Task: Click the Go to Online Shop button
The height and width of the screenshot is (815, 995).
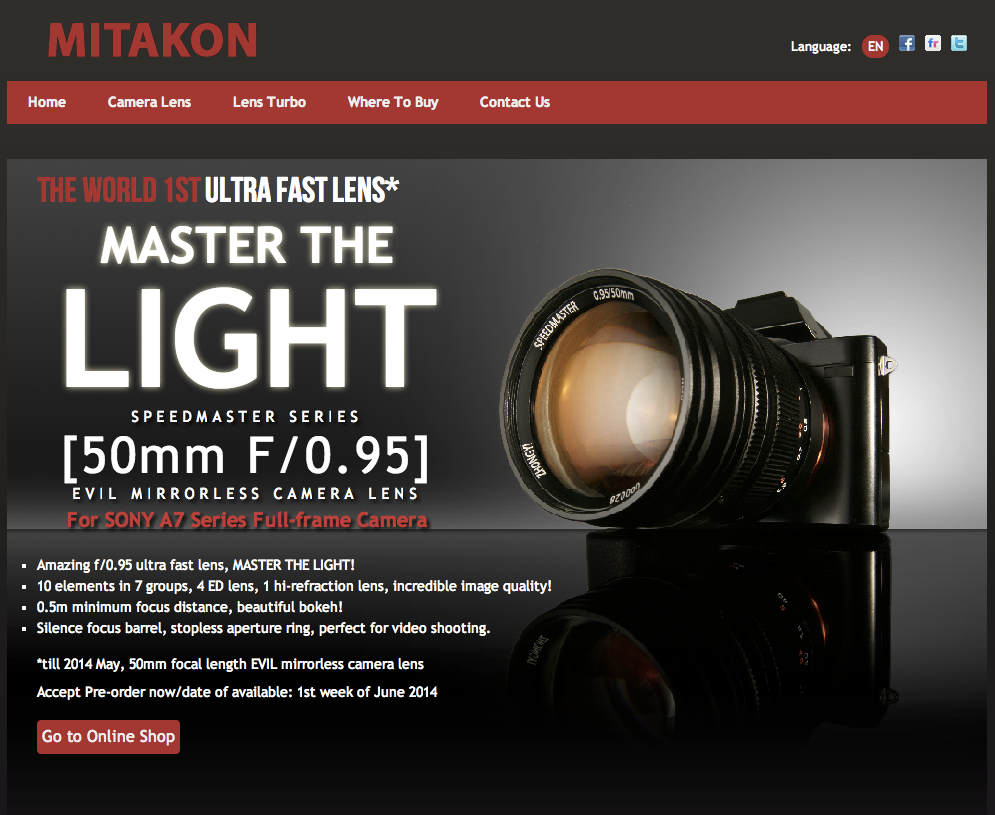Action: click(109, 737)
